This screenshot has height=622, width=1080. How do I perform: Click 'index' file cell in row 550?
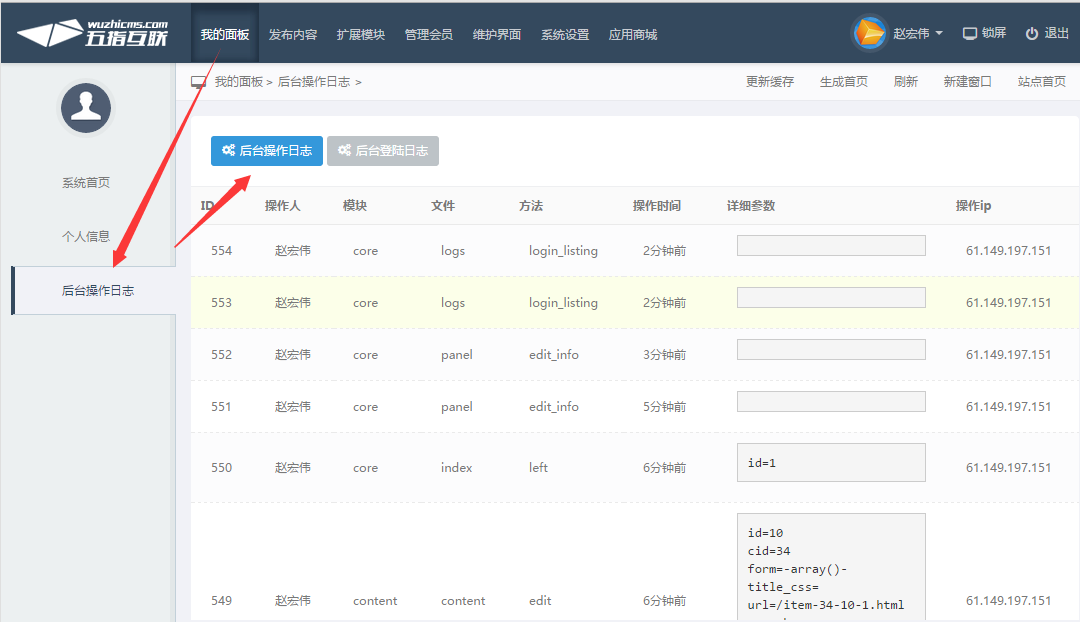[457, 468]
